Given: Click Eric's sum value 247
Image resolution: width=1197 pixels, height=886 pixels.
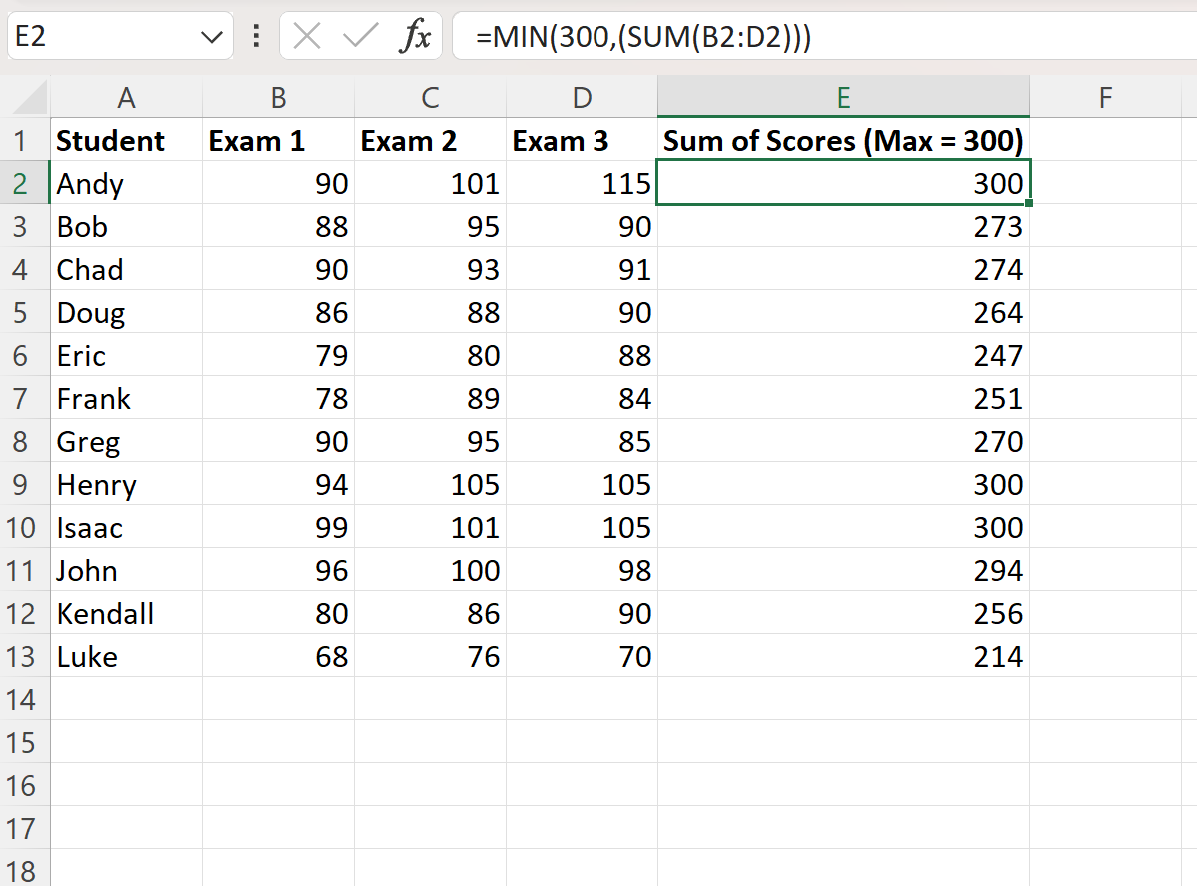Looking at the screenshot, I should pyautogui.click(x=844, y=356).
